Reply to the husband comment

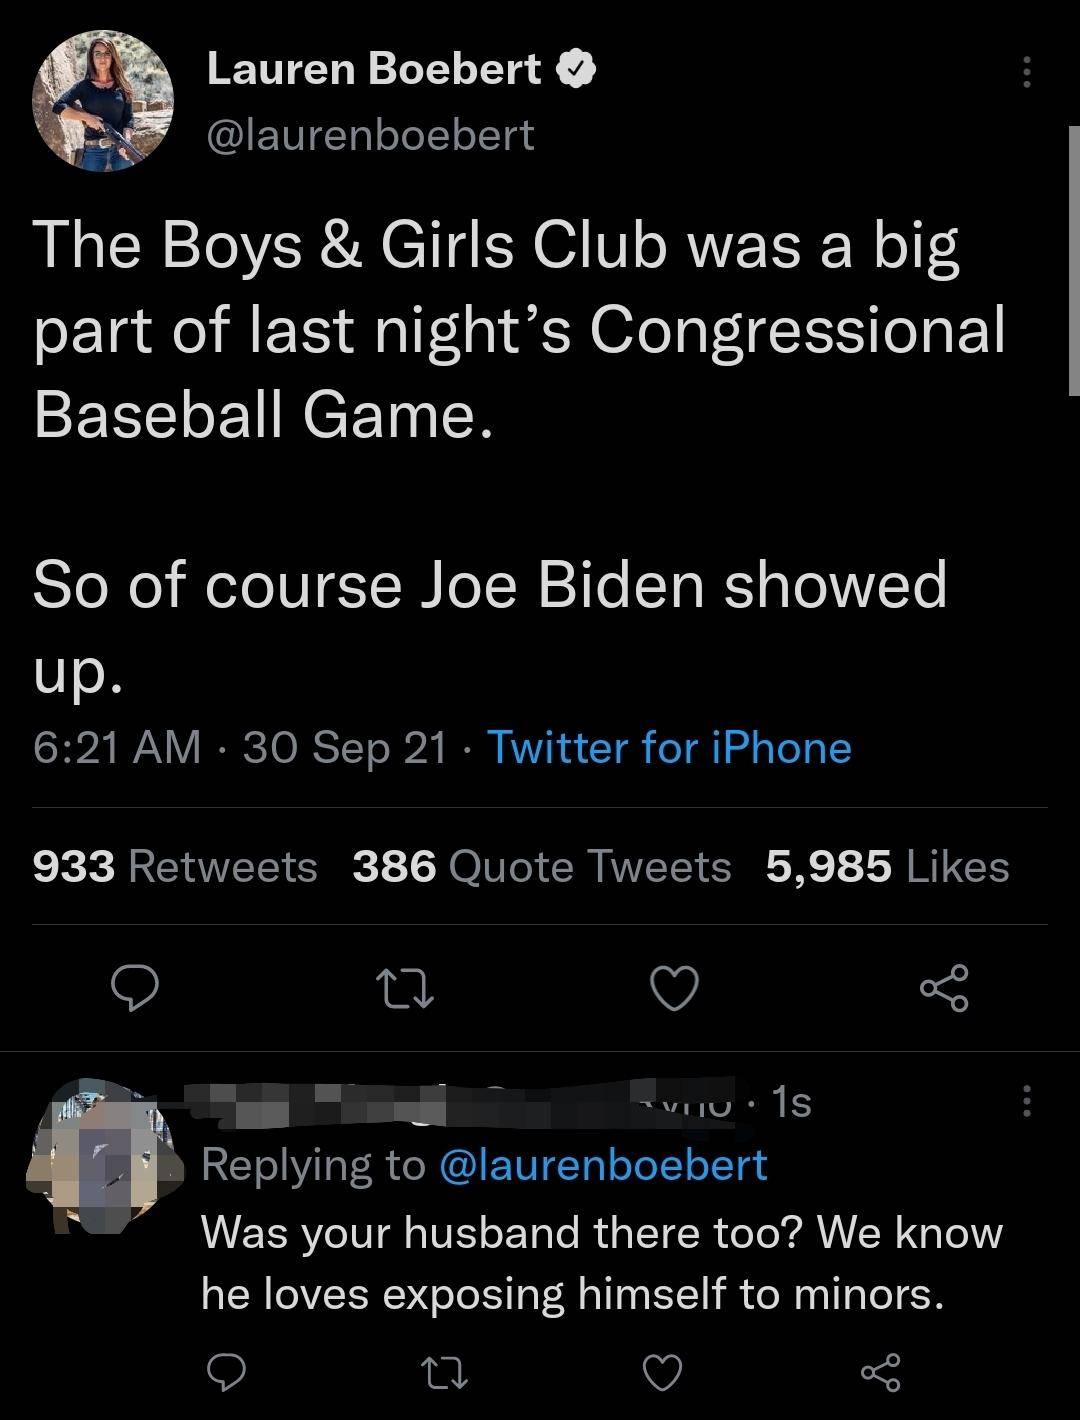tap(225, 1372)
